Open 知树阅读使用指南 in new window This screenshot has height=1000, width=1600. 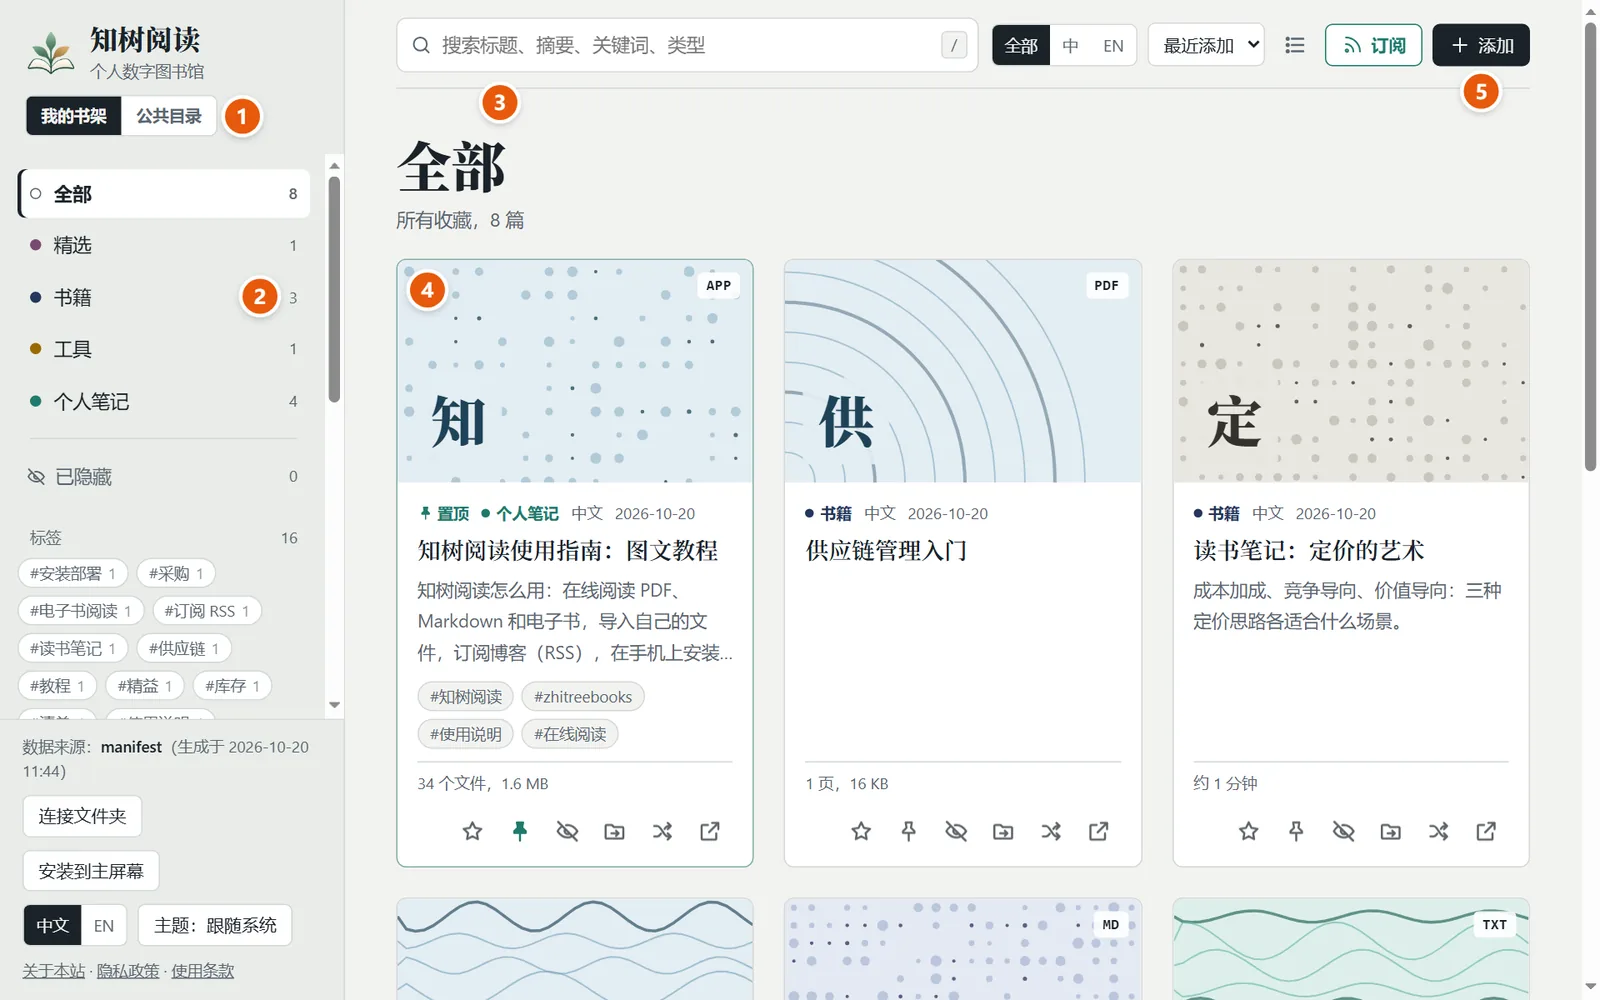pos(710,831)
